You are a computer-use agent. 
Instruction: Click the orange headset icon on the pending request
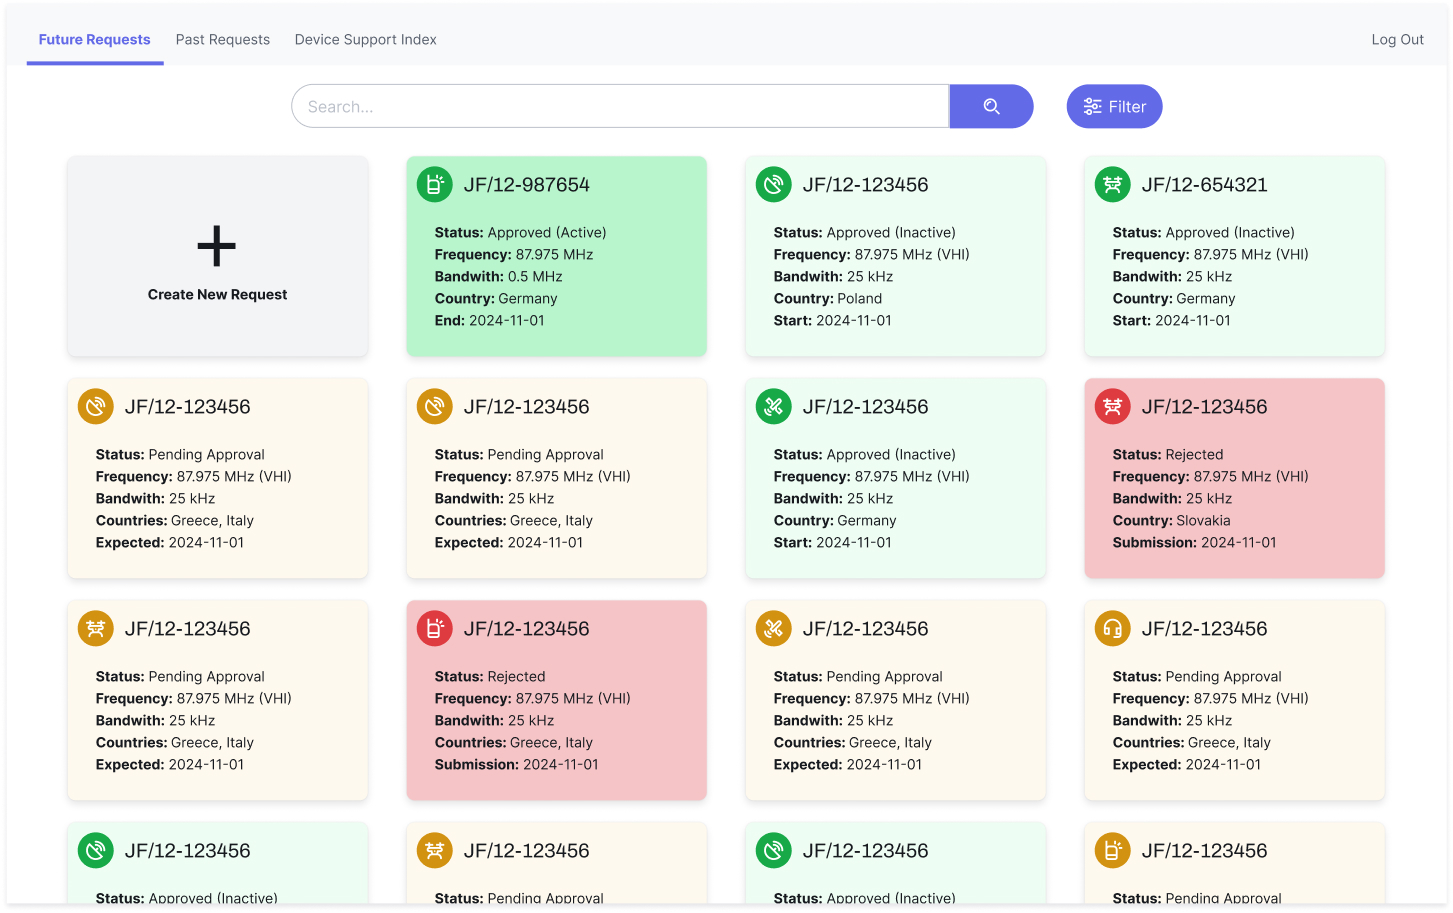click(1112, 629)
